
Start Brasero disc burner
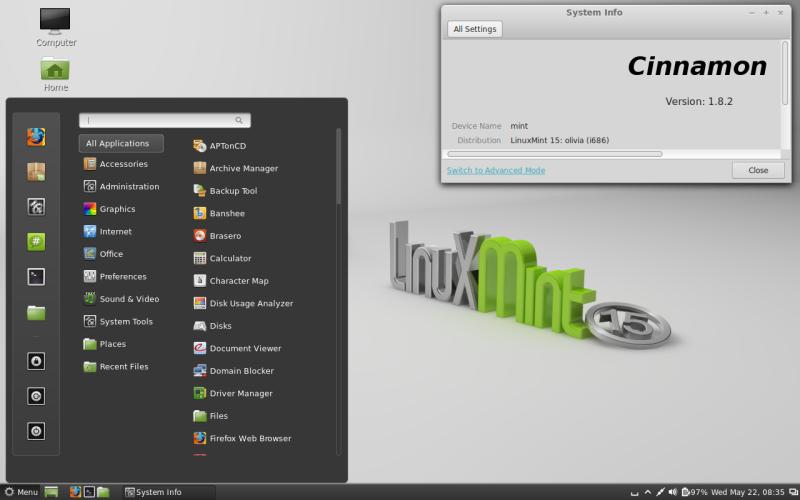click(224, 236)
